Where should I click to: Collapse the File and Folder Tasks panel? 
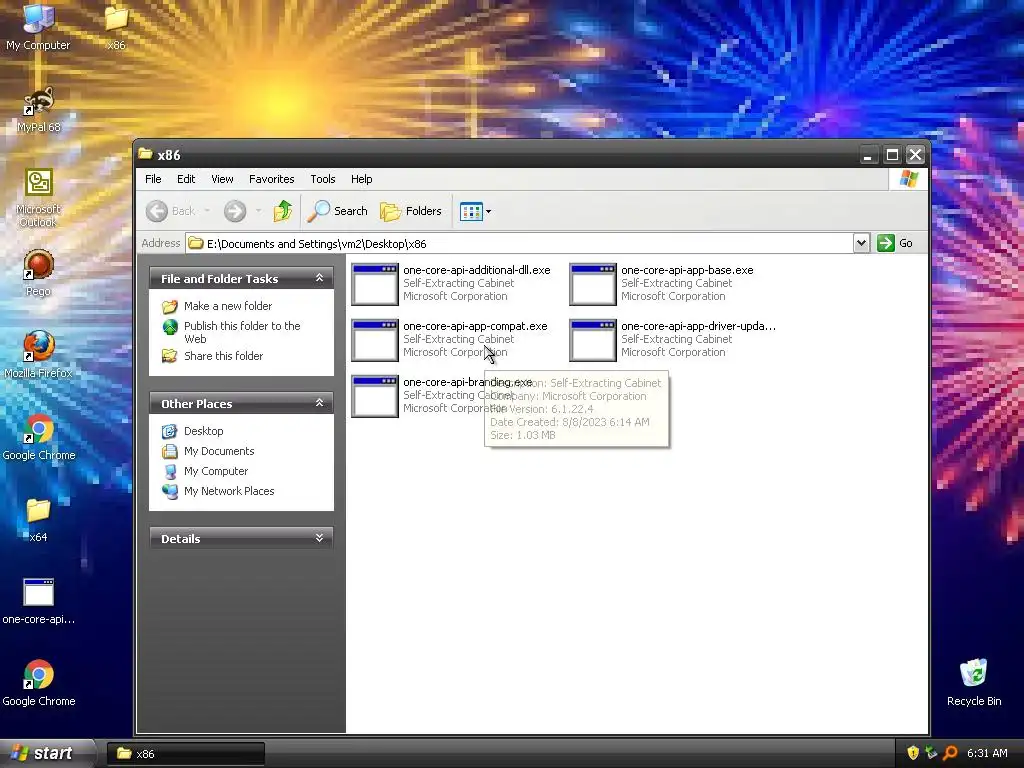point(319,278)
